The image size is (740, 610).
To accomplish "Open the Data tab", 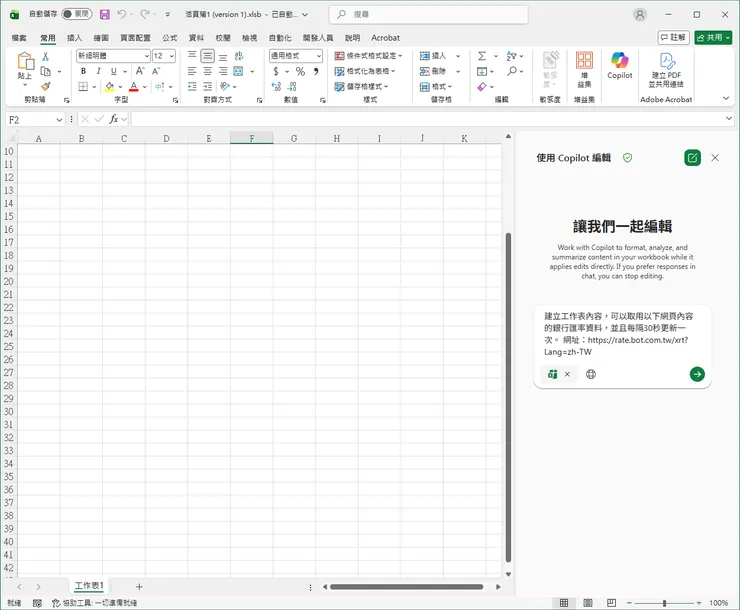I will 196,38.
